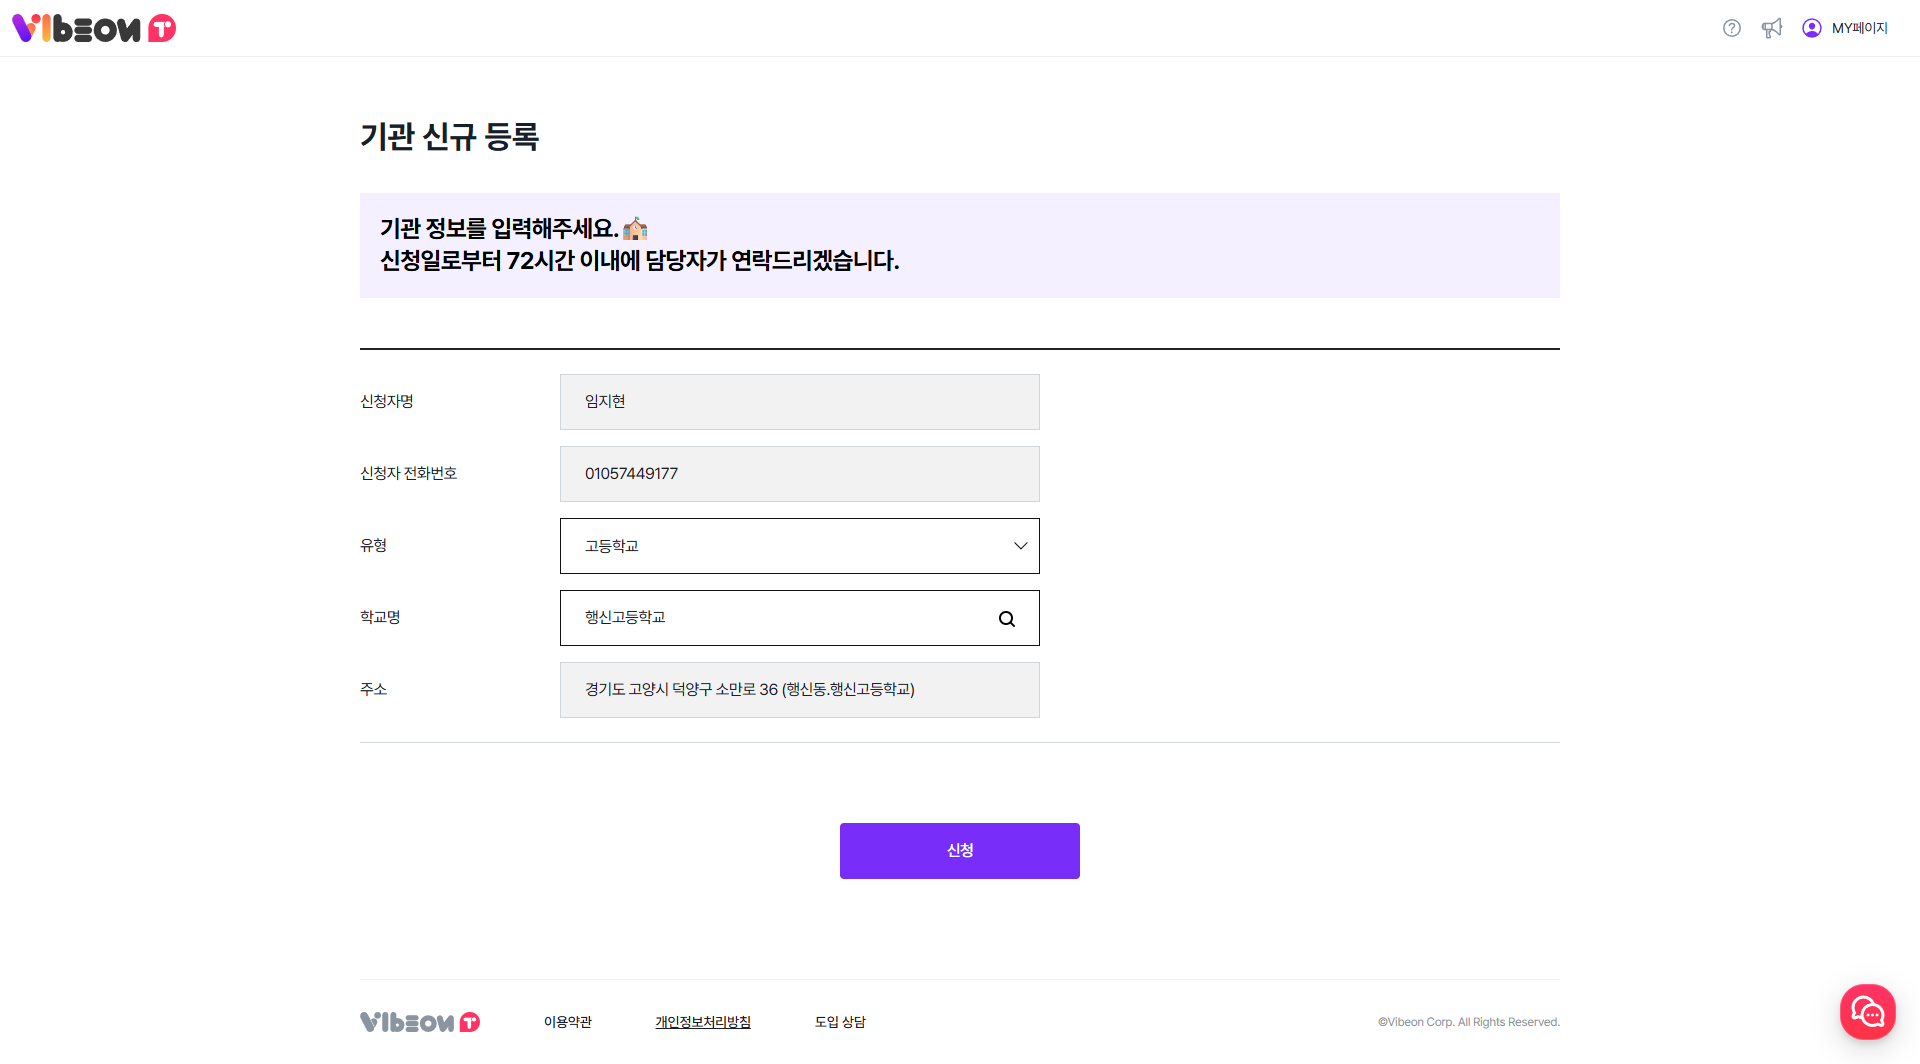Click the Vibeon T logo in header
Image resolution: width=1920 pixels, height=1064 pixels.
pos(94,28)
